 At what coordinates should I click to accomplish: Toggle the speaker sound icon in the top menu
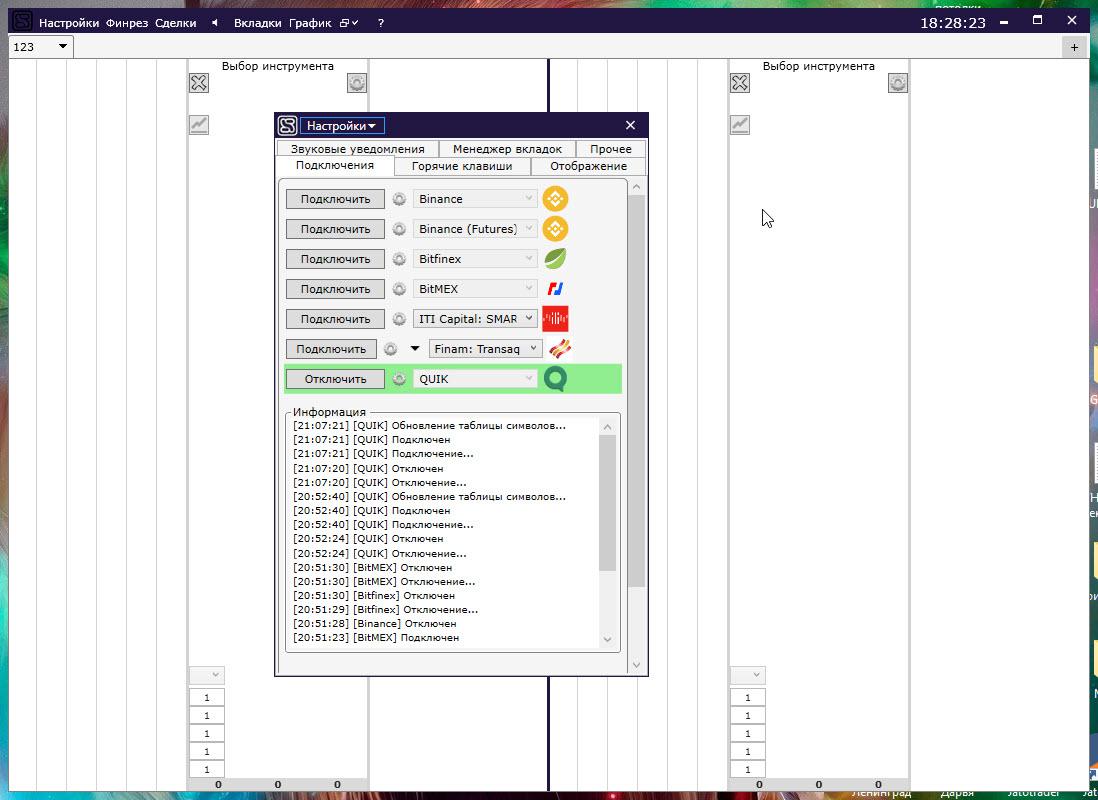pyautogui.click(x=215, y=23)
